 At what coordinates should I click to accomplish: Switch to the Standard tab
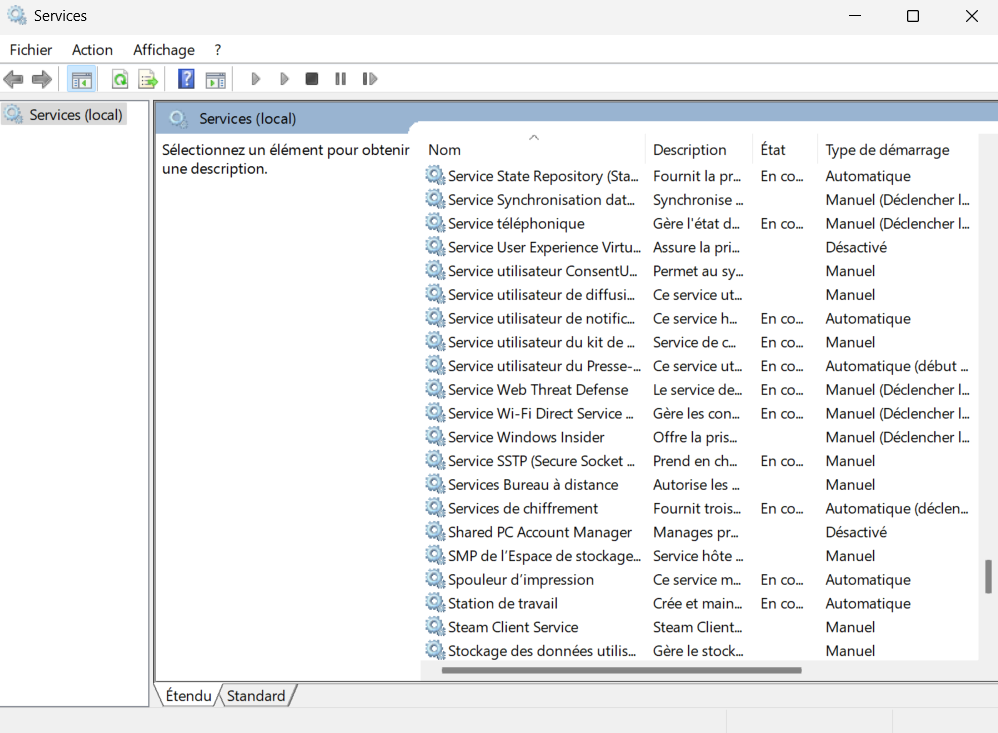pos(256,695)
